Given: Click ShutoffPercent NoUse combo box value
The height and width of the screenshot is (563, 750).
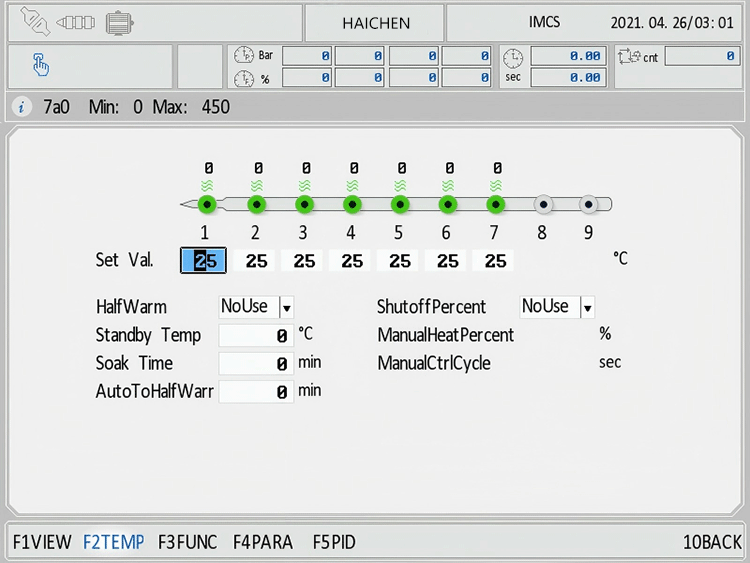Looking at the screenshot, I should (x=550, y=307).
